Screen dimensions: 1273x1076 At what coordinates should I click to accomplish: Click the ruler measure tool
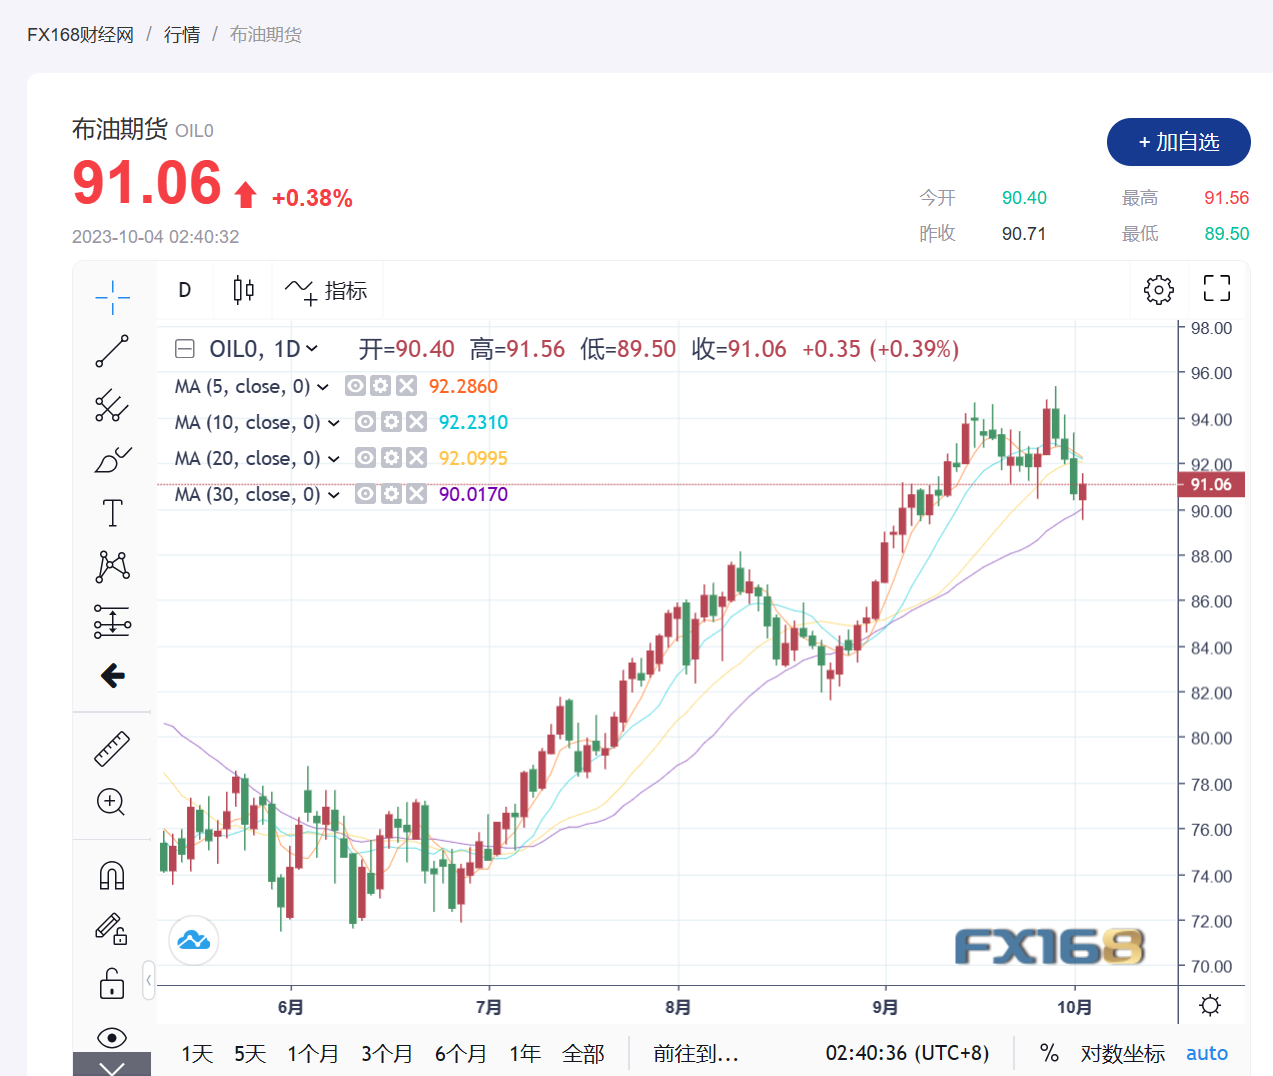click(112, 749)
